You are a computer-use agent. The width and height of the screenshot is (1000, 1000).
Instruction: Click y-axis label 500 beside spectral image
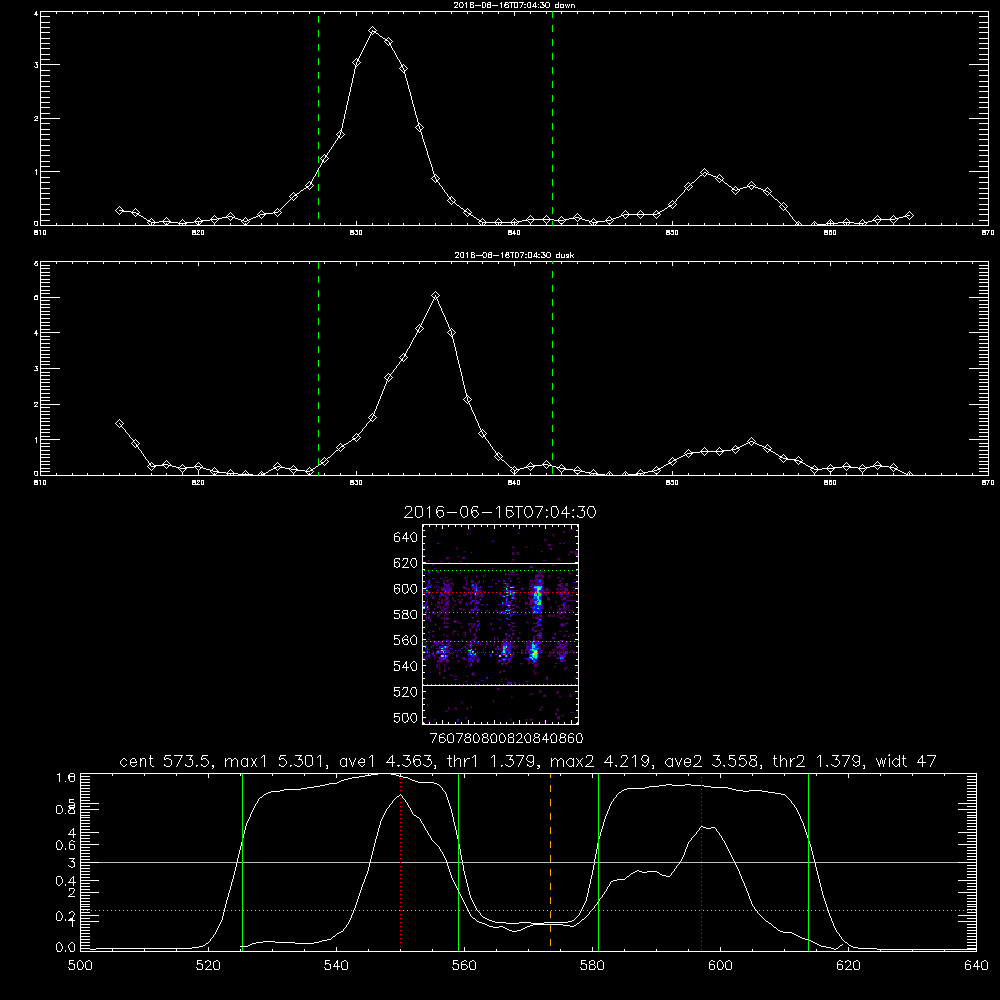[x=405, y=717]
